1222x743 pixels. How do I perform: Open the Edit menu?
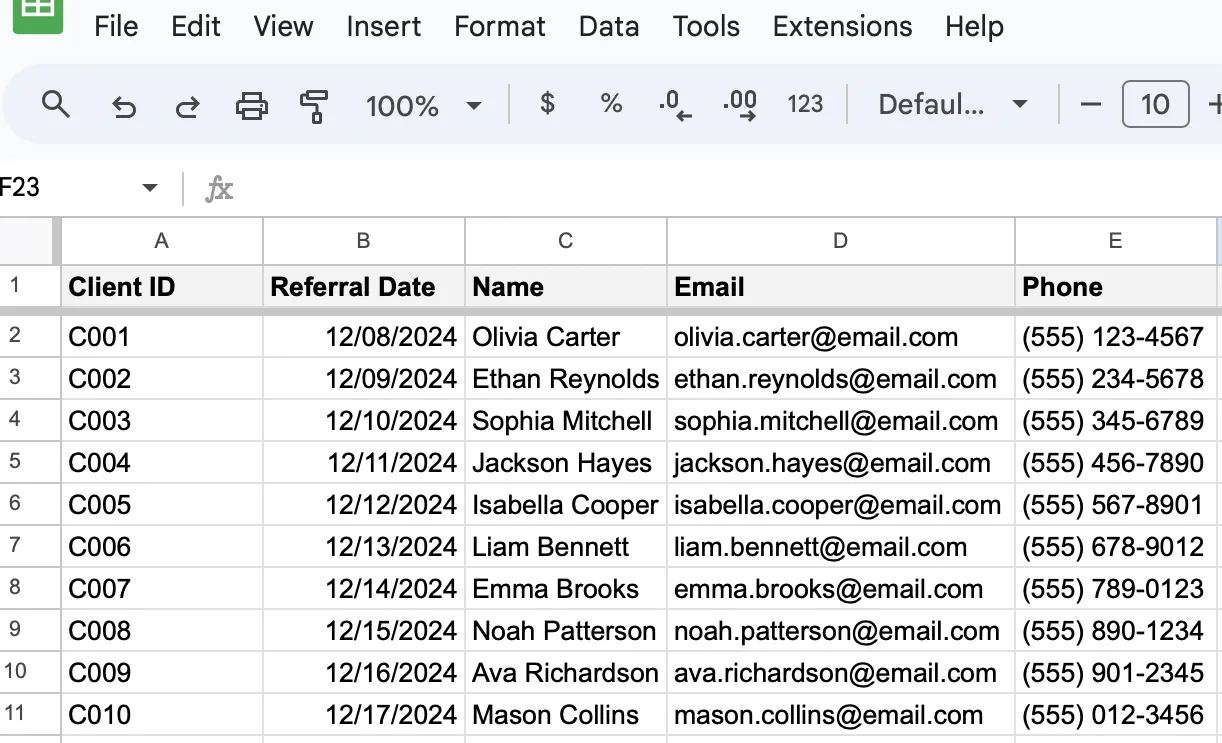pos(196,26)
